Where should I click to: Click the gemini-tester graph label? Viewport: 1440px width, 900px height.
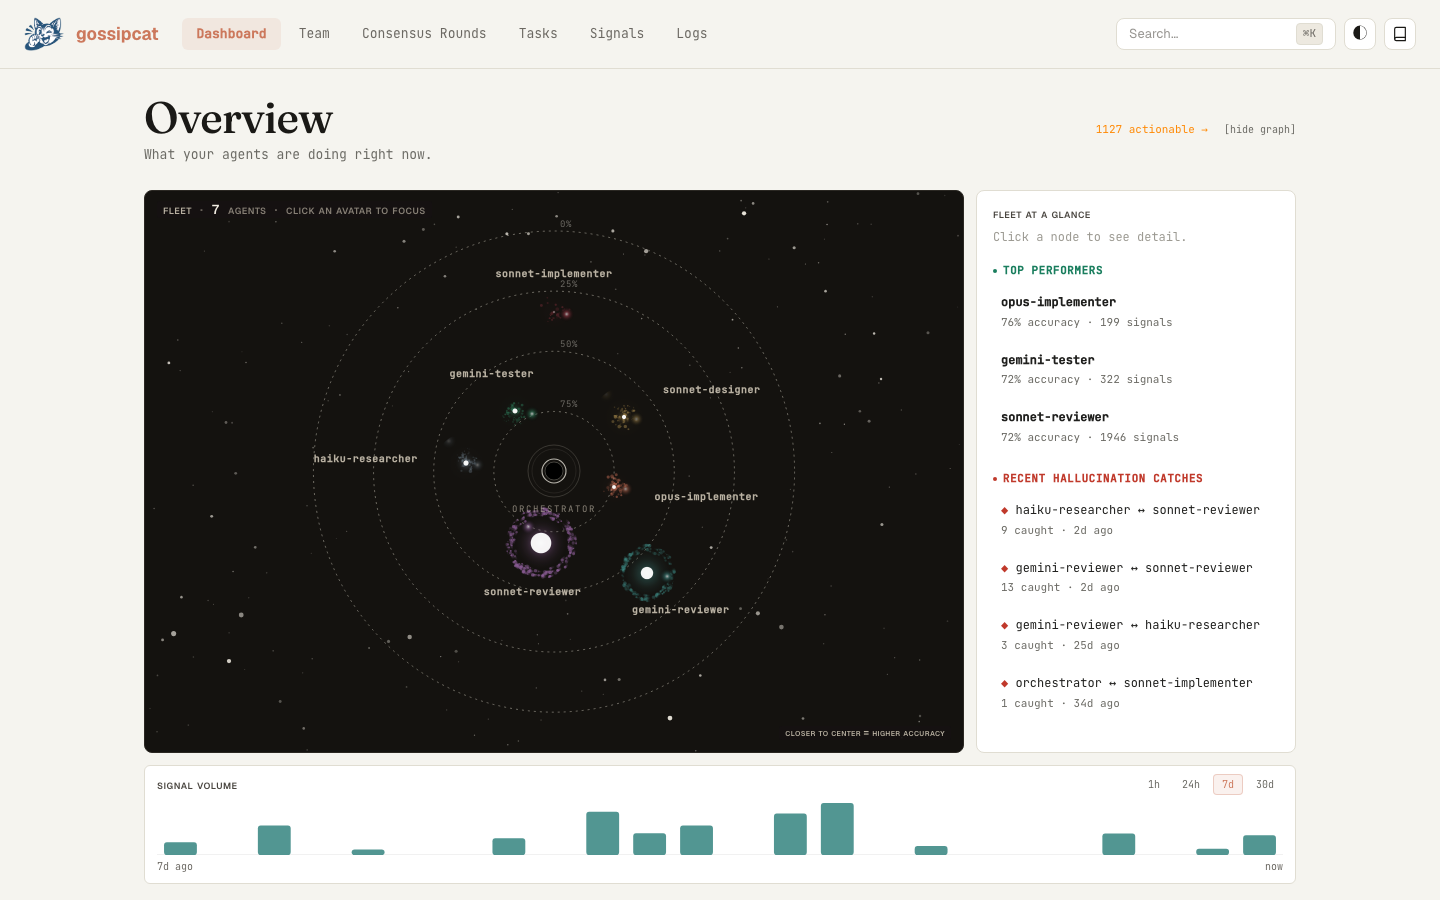491,374
